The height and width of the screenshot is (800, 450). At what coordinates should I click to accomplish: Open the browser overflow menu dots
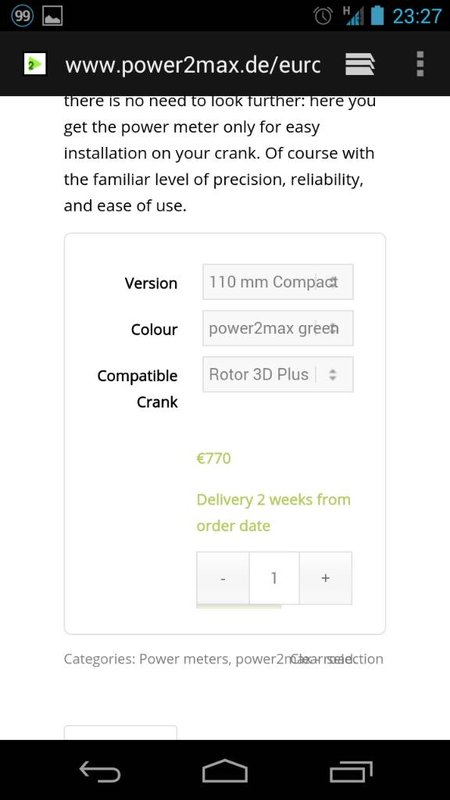click(420, 64)
